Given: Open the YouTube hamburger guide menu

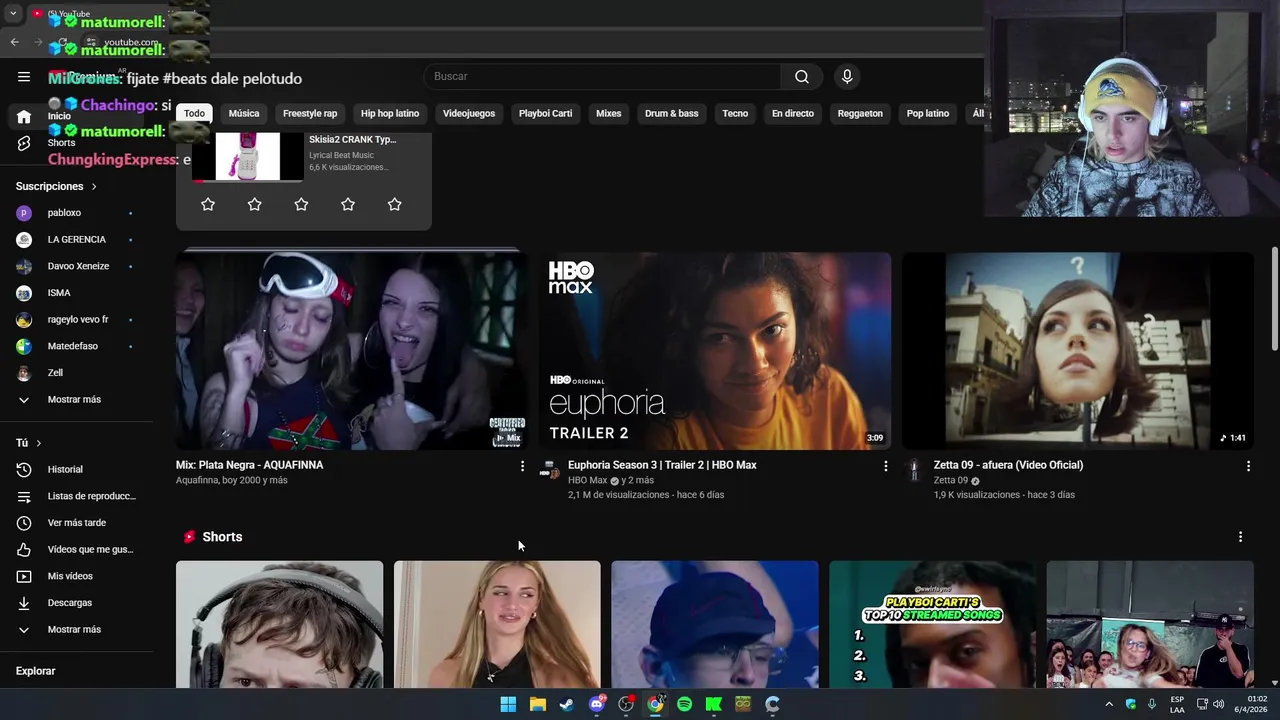Looking at the screenshot, I should [24, 76].
